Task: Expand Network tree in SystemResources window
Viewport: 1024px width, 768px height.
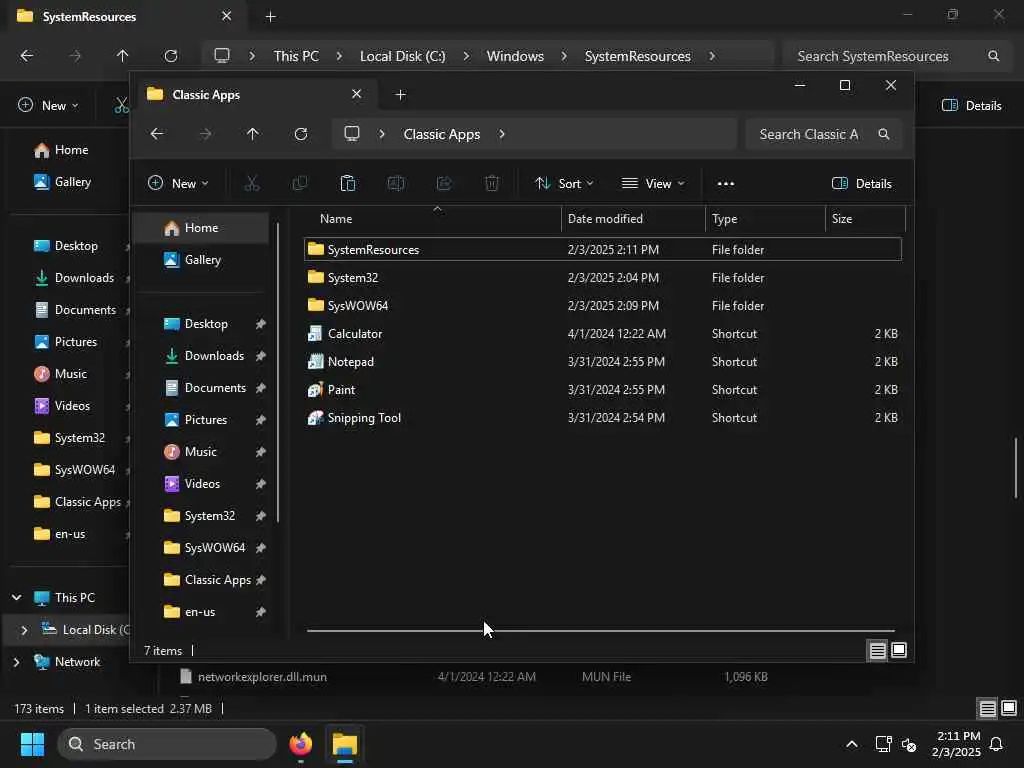Action: click(16, 662)
